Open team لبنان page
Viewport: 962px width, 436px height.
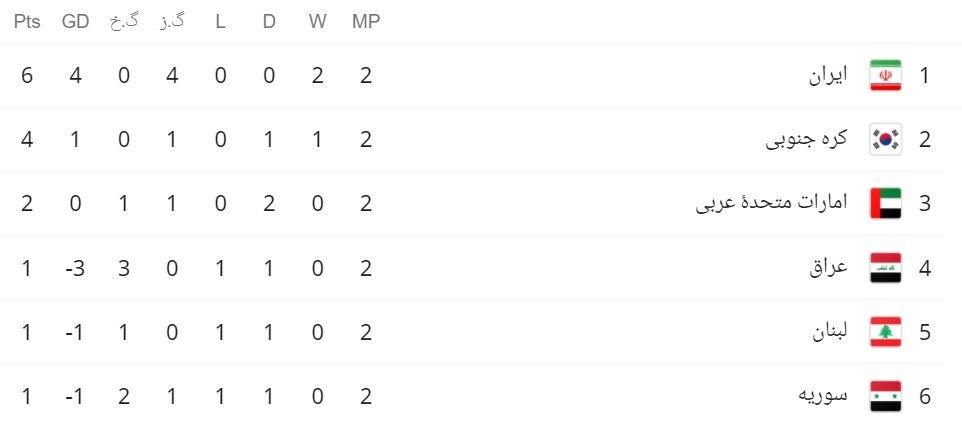(830, 332)
